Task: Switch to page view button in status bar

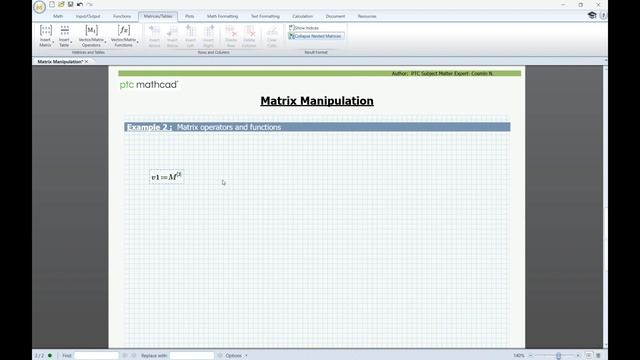Action: (x=589, y=356)
